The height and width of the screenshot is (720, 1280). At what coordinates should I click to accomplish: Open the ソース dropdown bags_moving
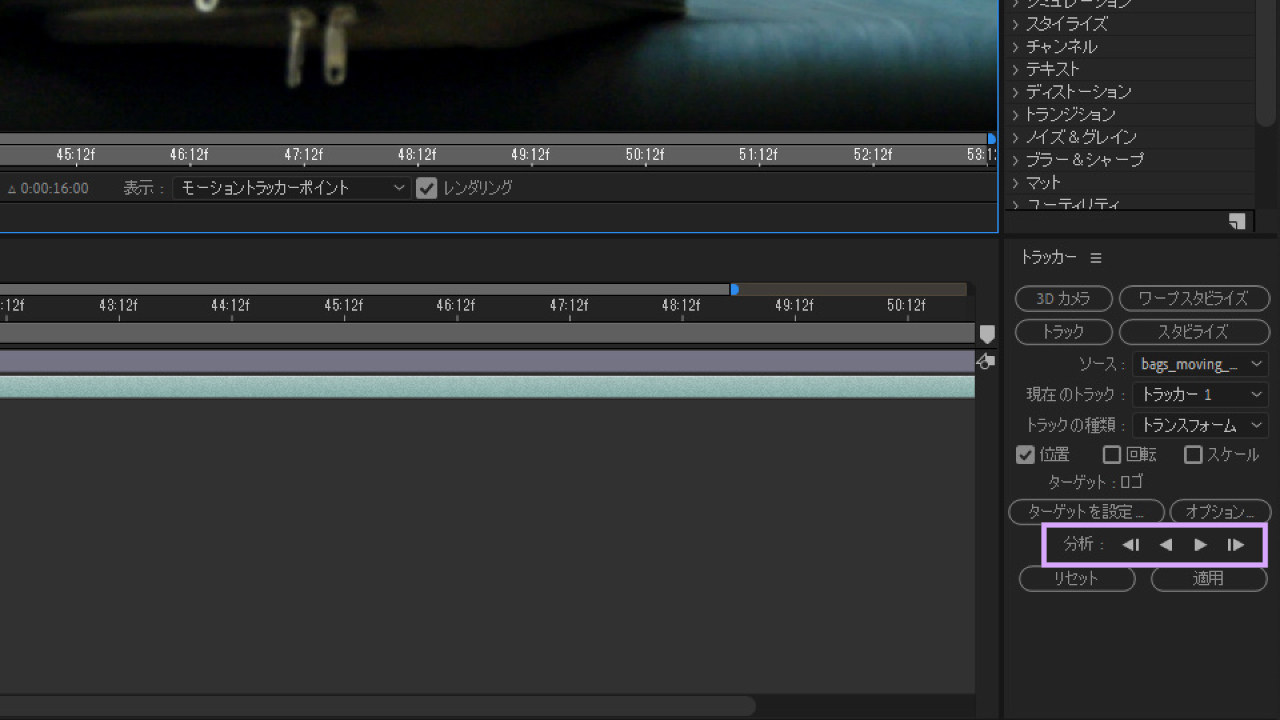(1200, 364)
